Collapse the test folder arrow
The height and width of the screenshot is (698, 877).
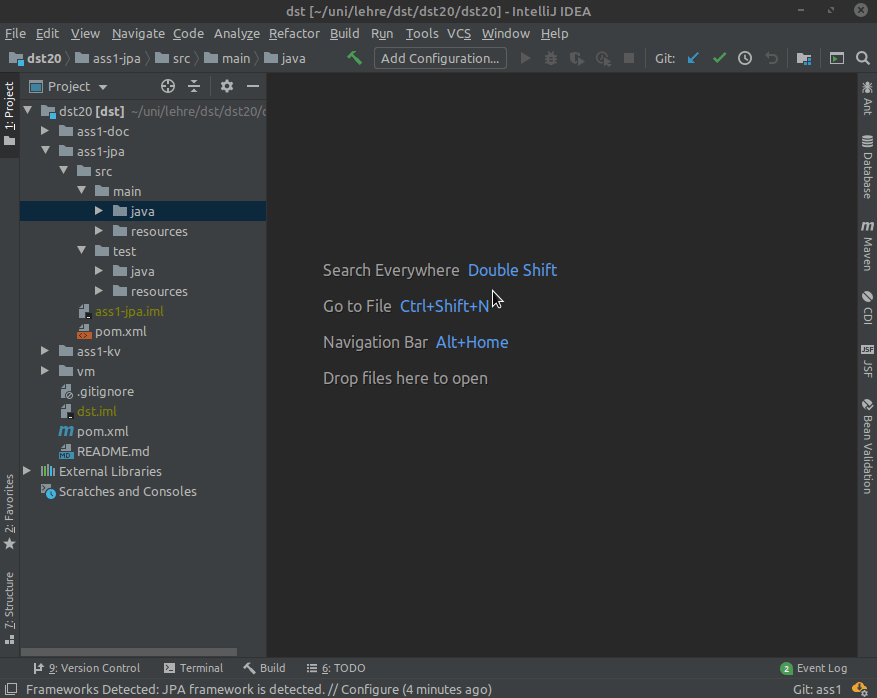pyautogui.click(x=81, y=251)
